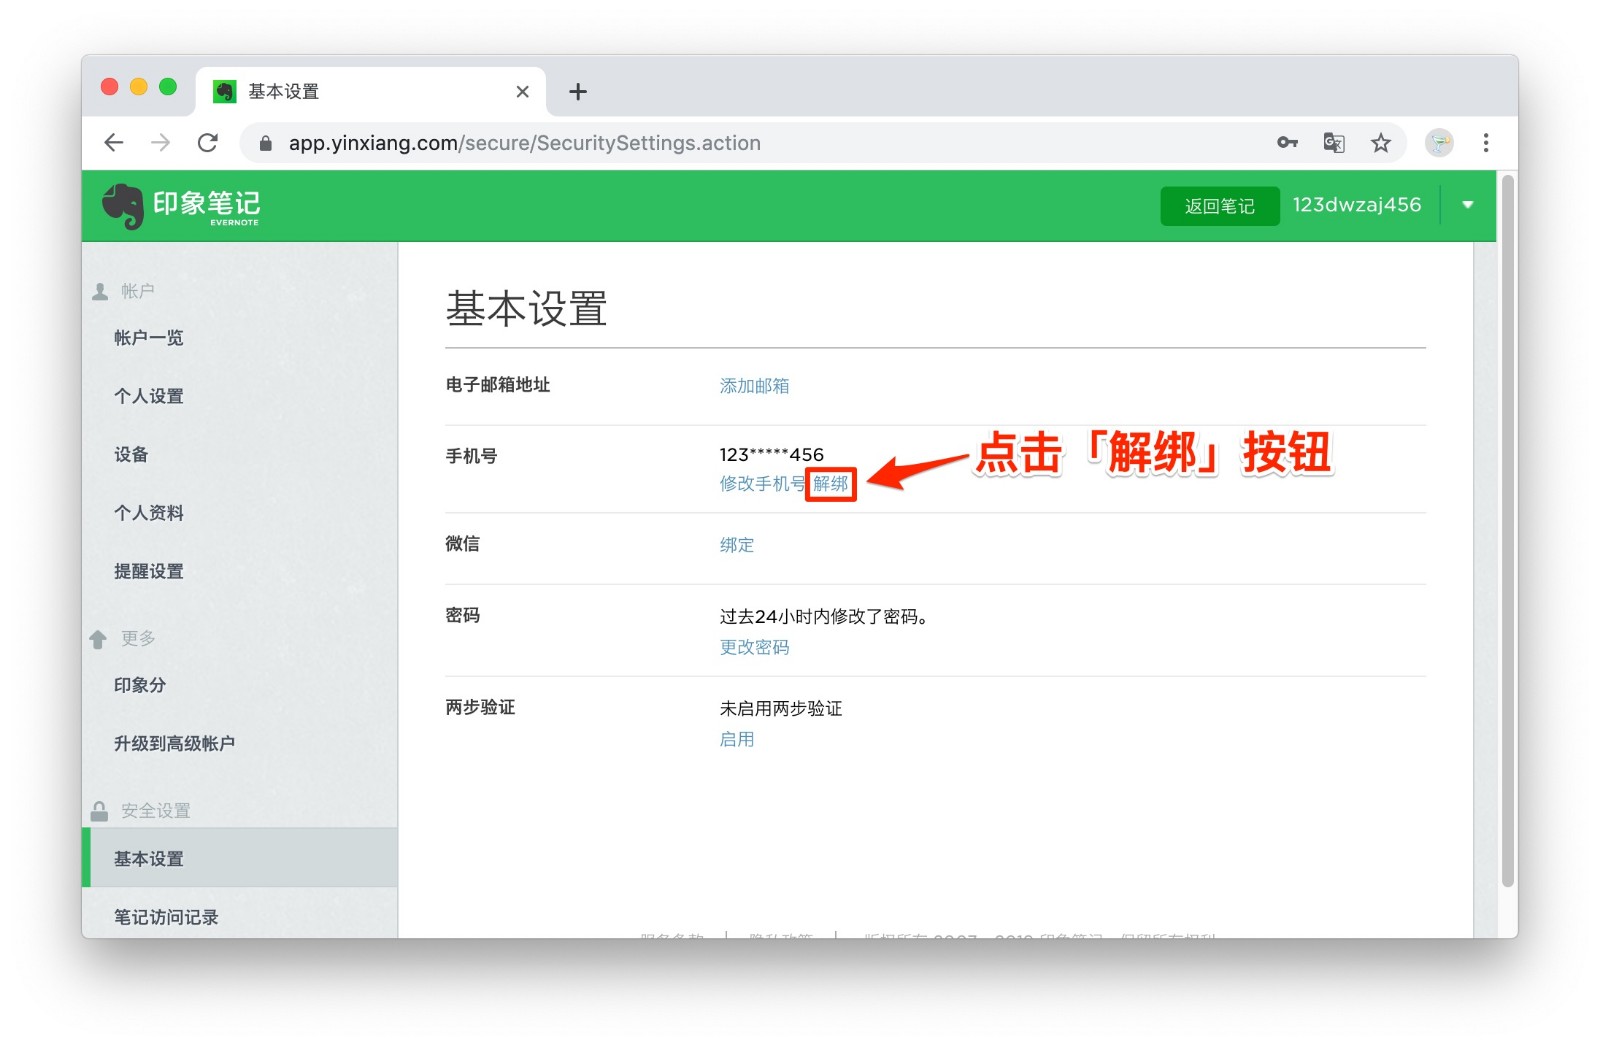Click the address bar URL
The height and width of the screenshot is (1046, 1600).
tap(525, 143)
